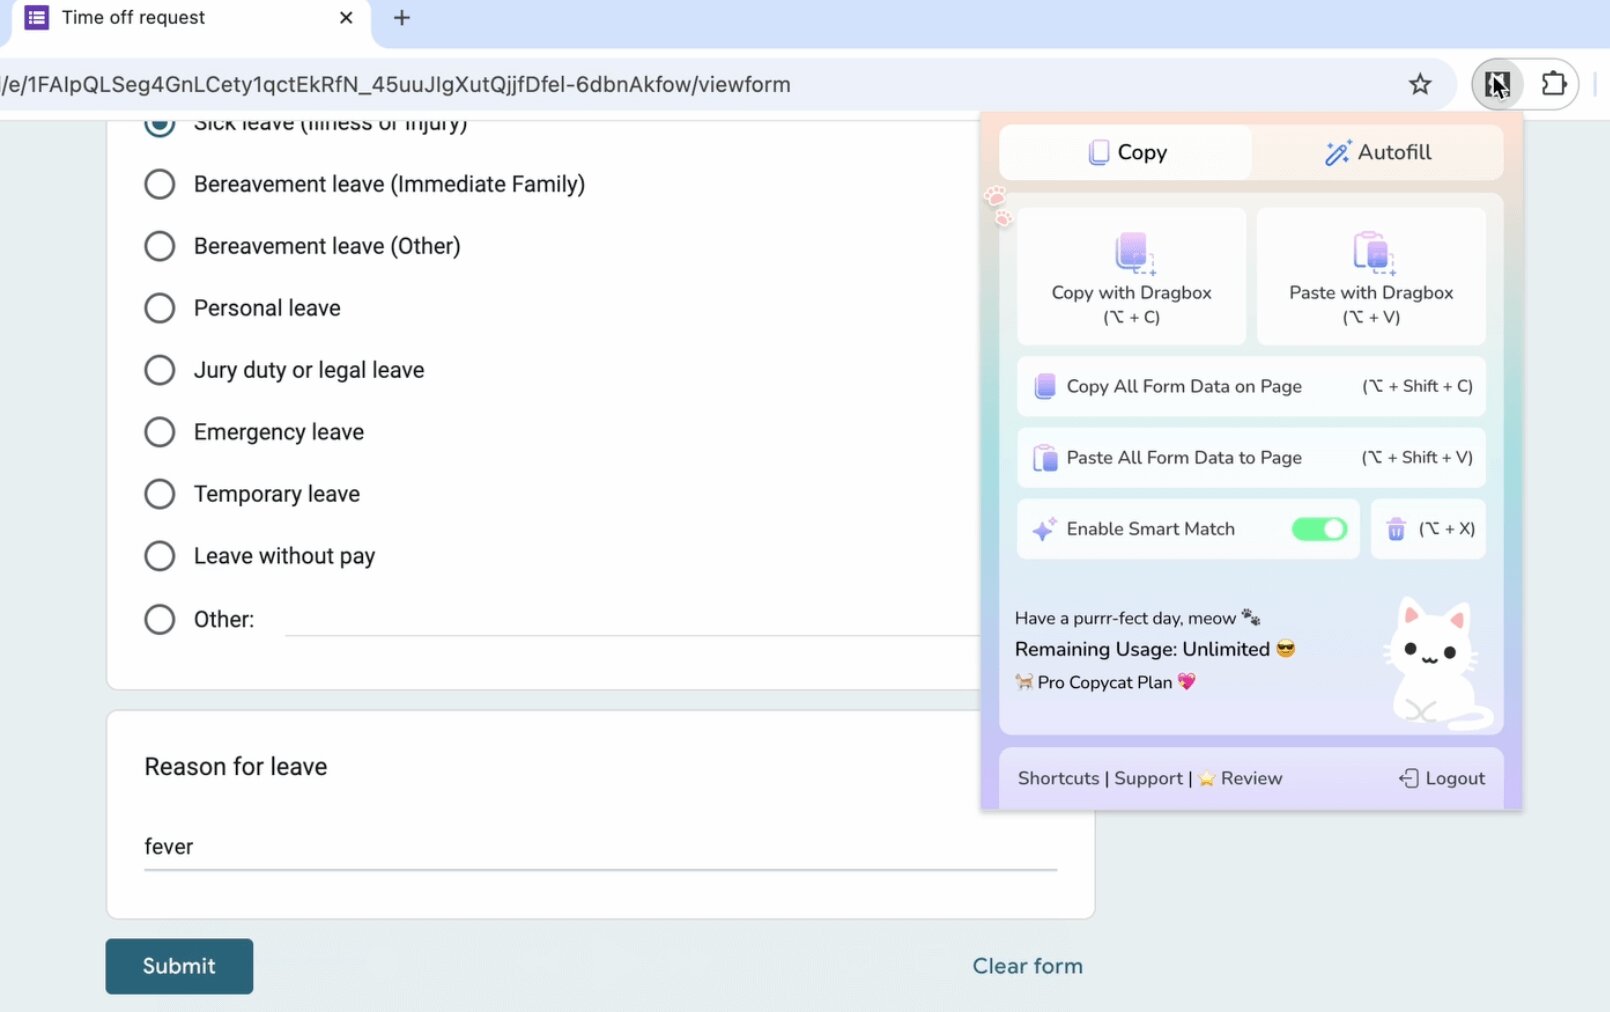The width and height of the screenshot is (1610, 1012).
Task: Bookmark the page using the star icon
Action: pyautogui.click(x=1421, y=84)
